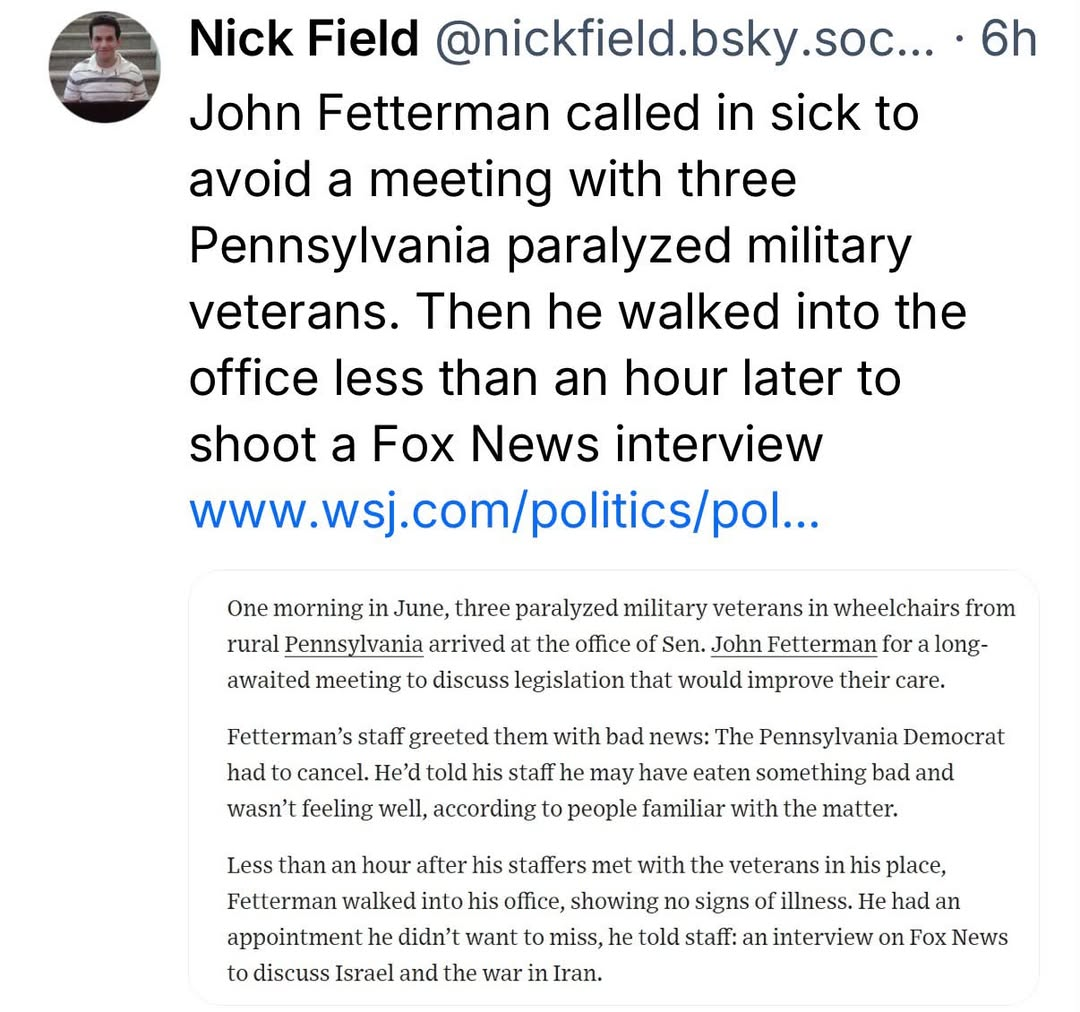This screenshot has width=1080, height=1012.
Task: Click line 'avoid a meeting with three'
Action: pyautogui.click(x=493, y=179)
